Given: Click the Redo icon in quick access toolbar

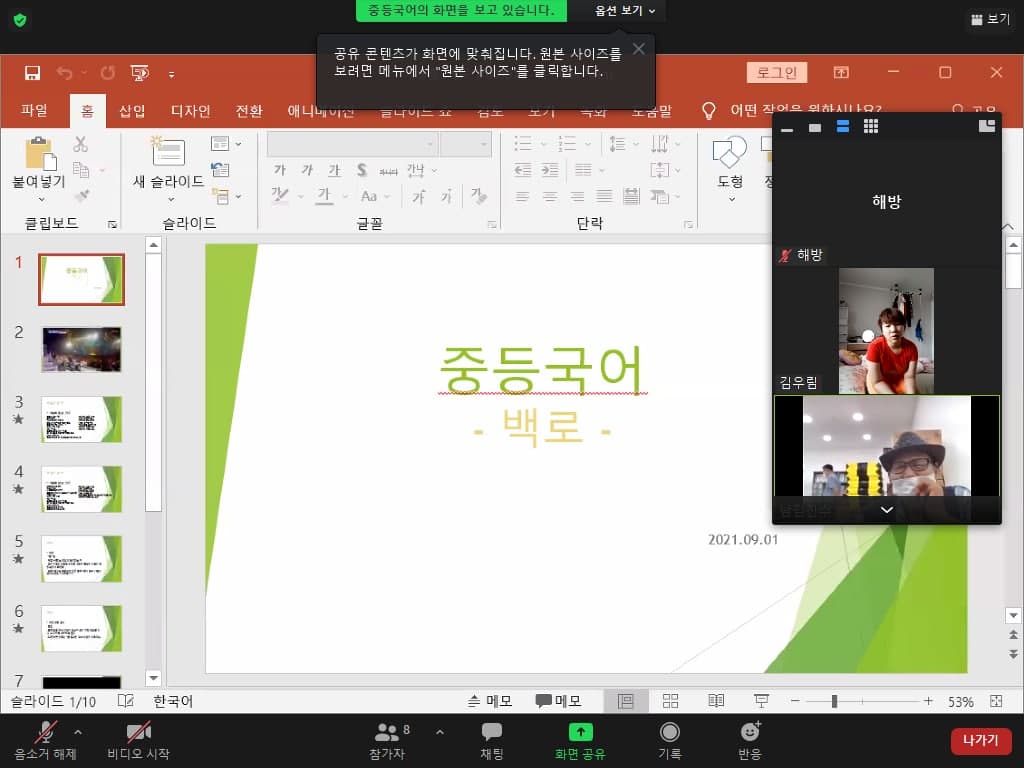Looking at the screenshot, I should coord(108,72).
